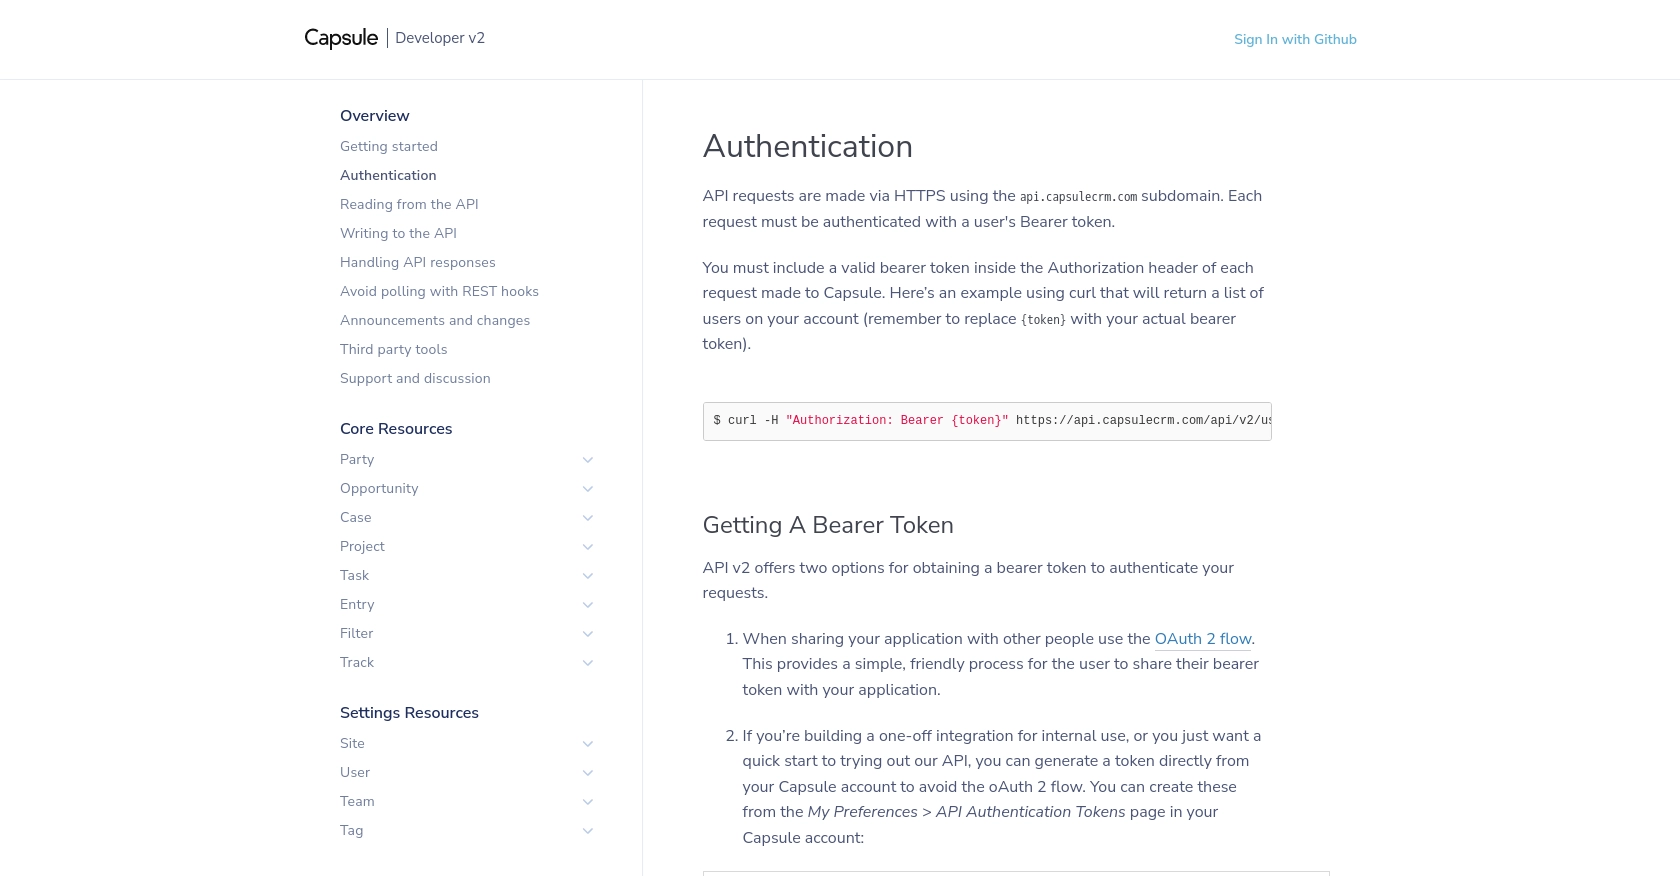Expand the Project chevron
Viewport: 1680px width, 876px height.
[588, 547]
